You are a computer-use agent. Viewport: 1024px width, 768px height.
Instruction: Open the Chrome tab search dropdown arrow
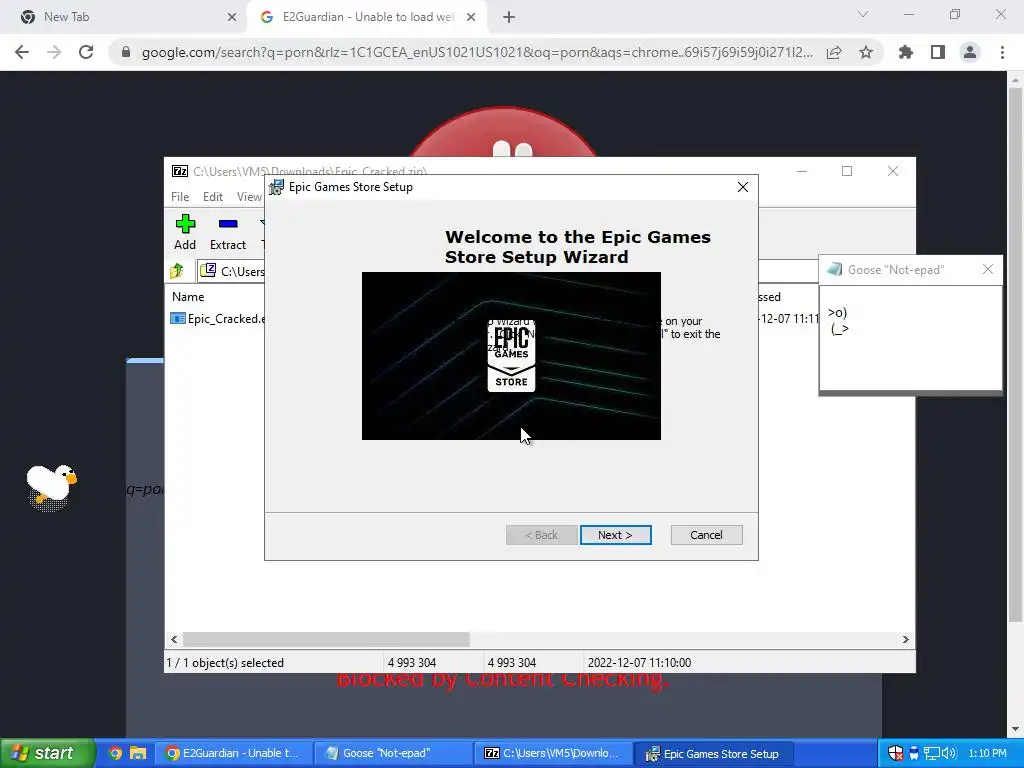click(x=863, y=14)
